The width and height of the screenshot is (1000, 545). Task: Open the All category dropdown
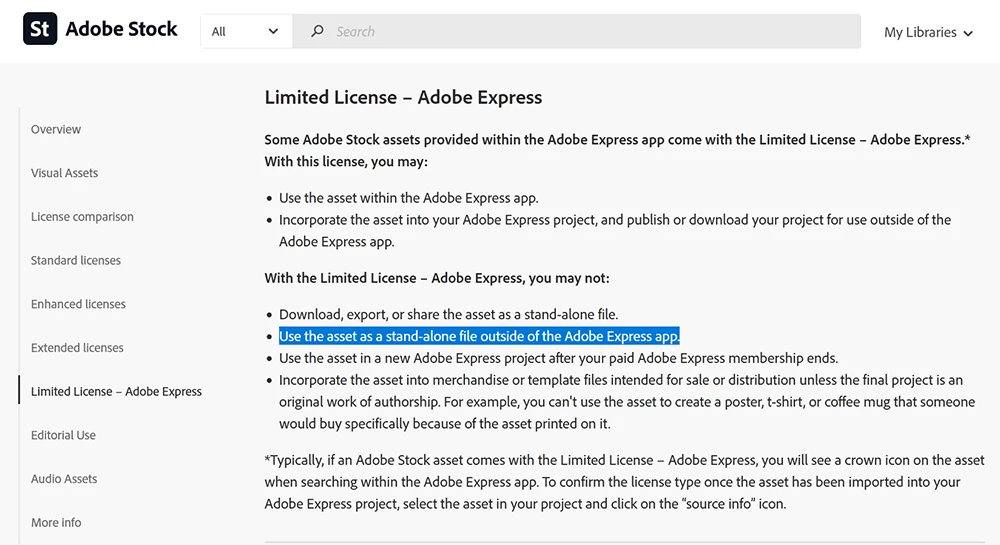tap(246, 31)
